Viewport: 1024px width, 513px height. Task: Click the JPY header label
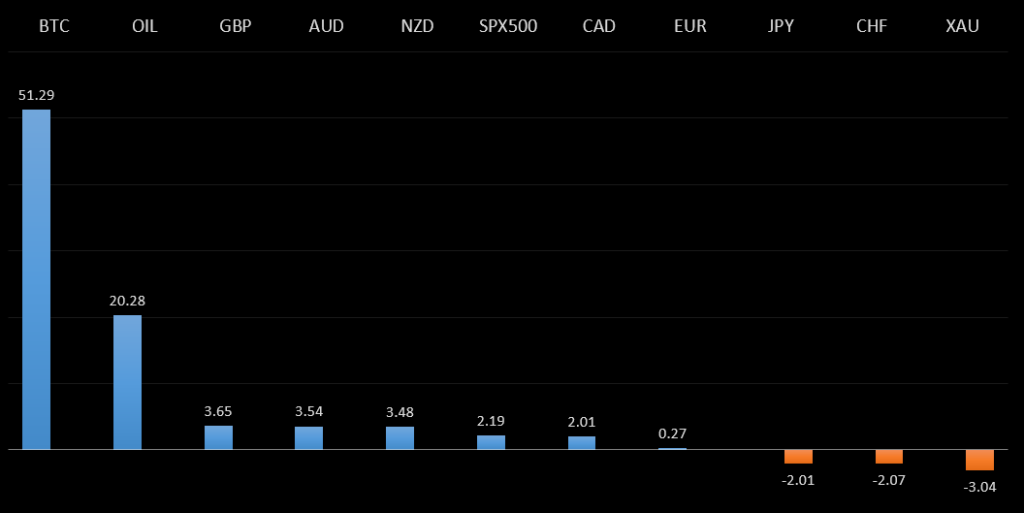(781, 26)
